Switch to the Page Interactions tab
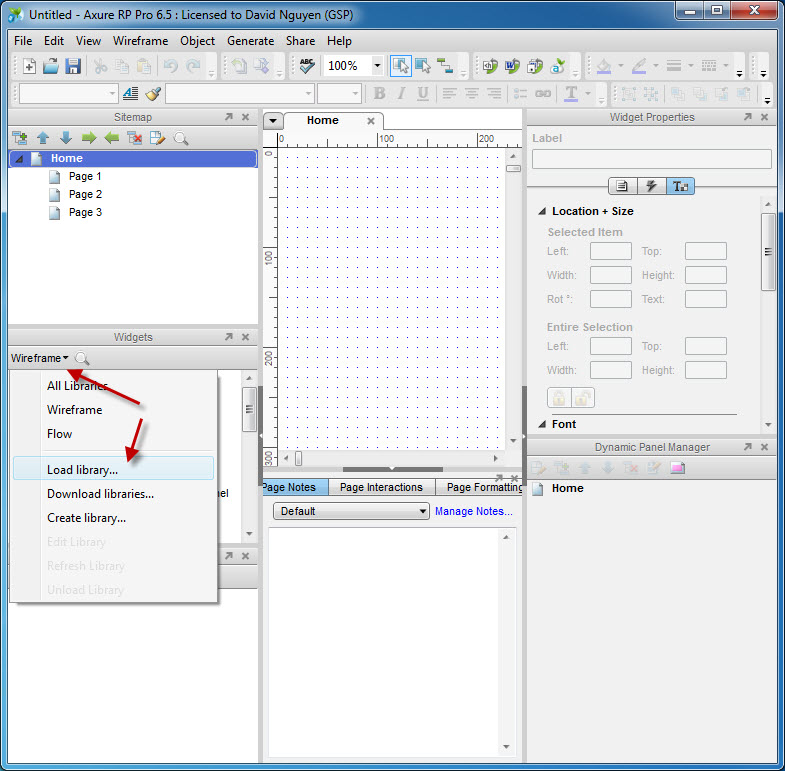 pos(381,487)
